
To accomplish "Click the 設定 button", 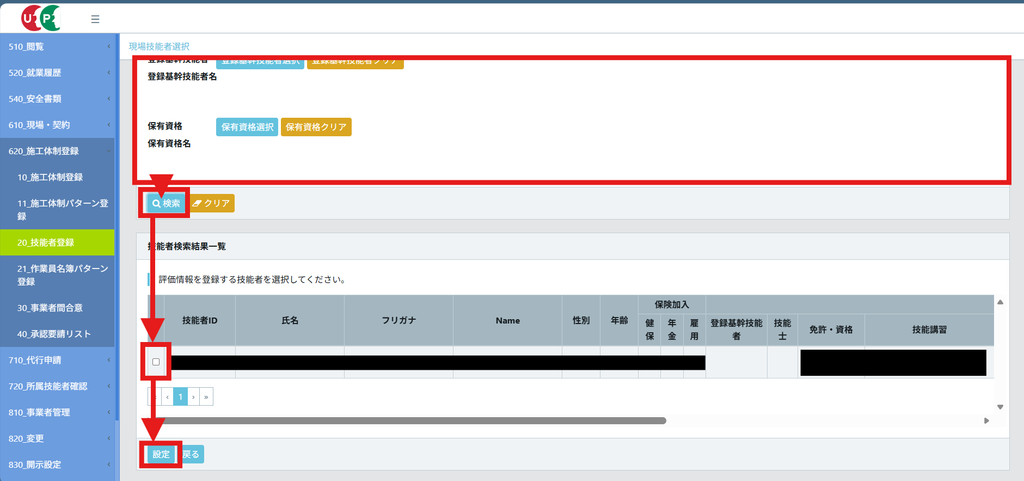I will (x=161, y=454).
